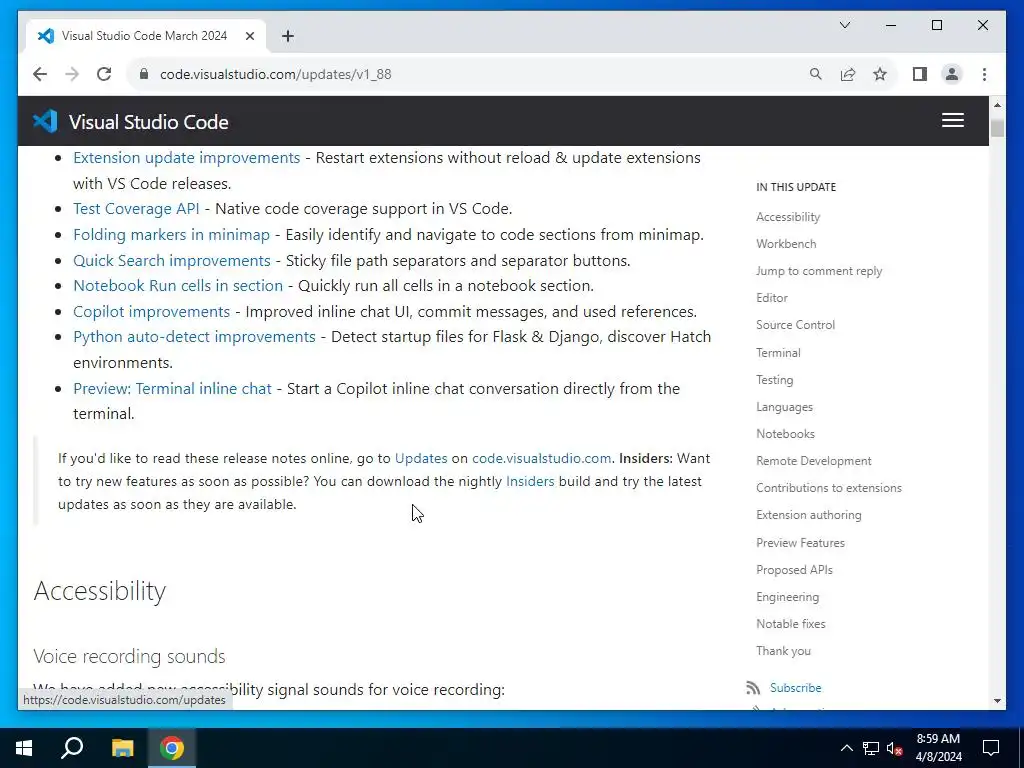The image size is (1024, 768).
Task: Reload the current page
Action: (x=104, y=74)
